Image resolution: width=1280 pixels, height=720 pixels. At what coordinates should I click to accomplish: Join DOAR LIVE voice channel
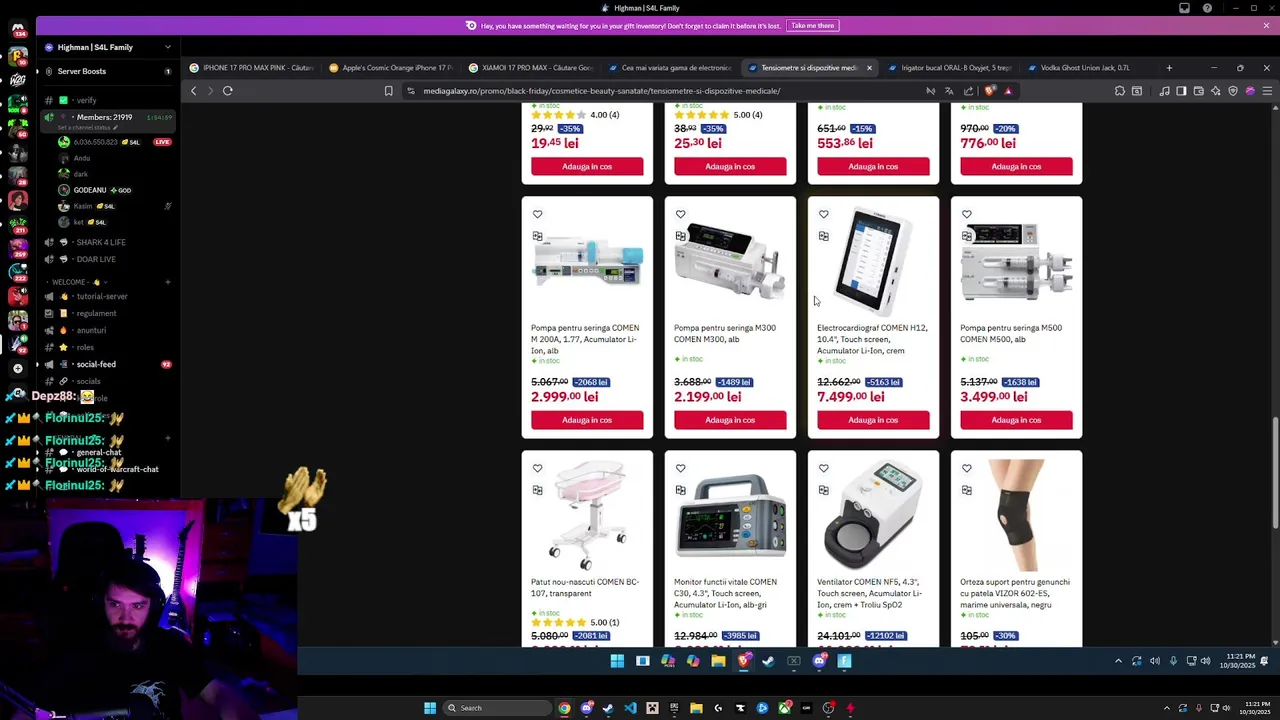(x=108, y=259)
